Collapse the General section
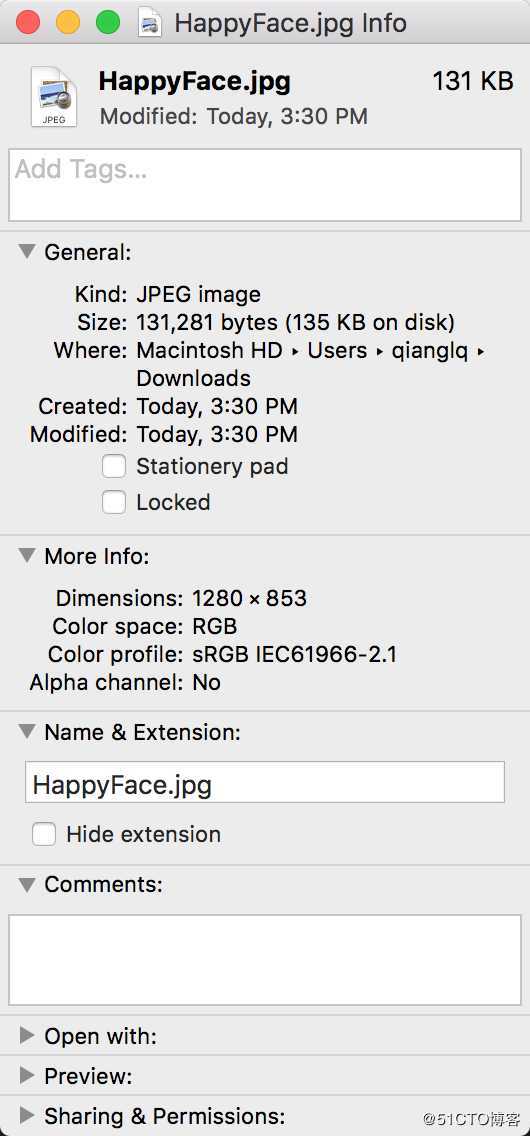This screenshot has height=1136, width=530. [x=27, y=251]
